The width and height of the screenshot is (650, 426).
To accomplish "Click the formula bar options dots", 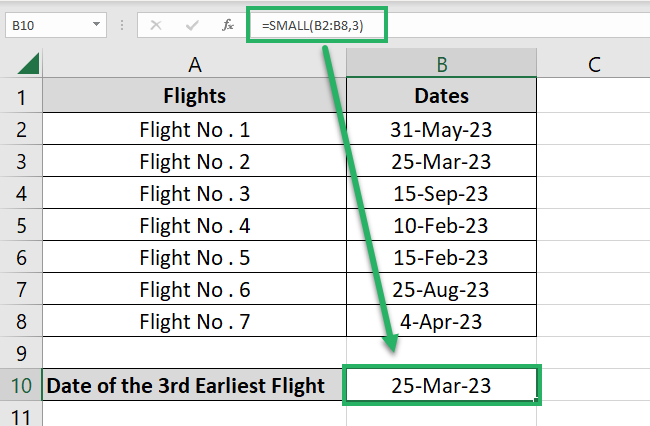I will (122, 24).
